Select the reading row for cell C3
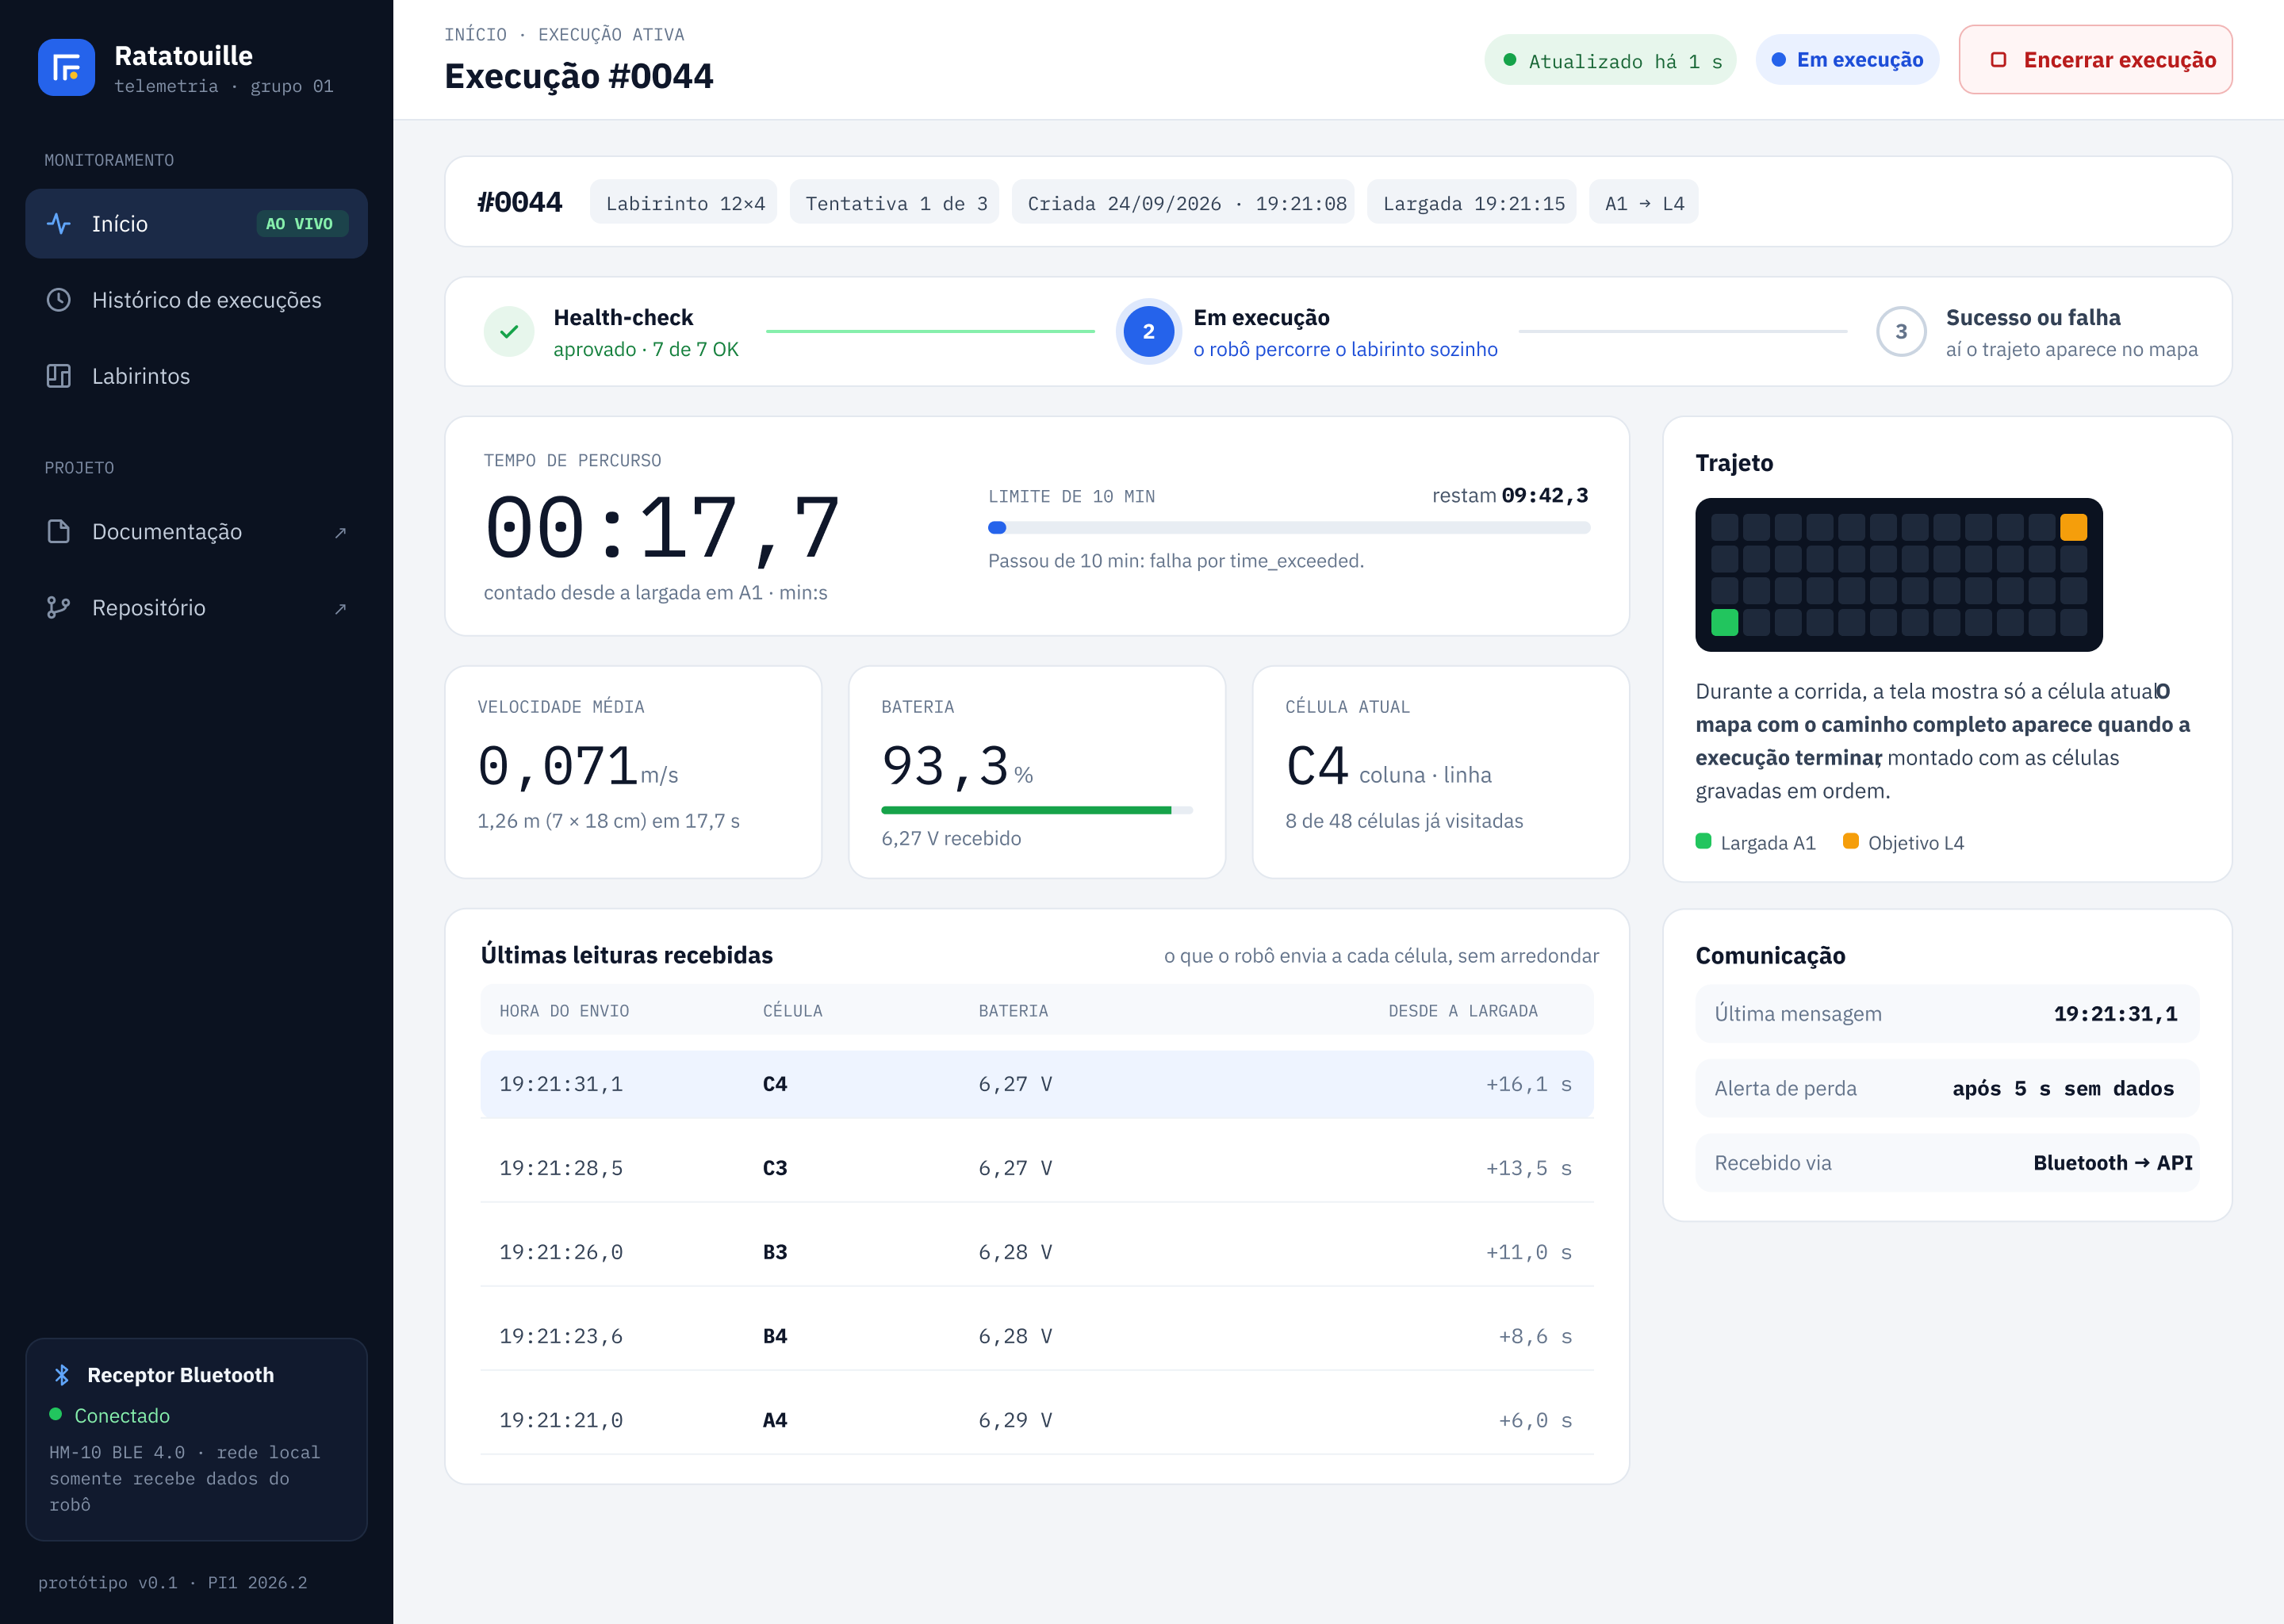The image size is (2284, 1624). pyautogui.click(x=1037, y=1168)
